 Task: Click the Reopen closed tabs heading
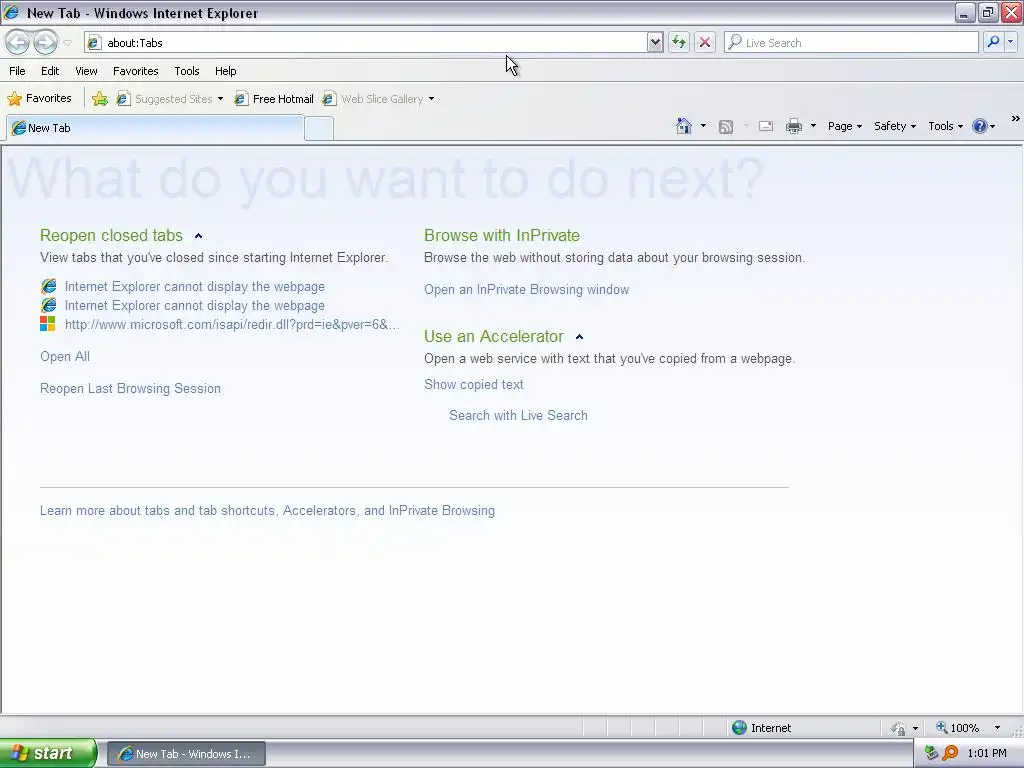pos(111,236)
